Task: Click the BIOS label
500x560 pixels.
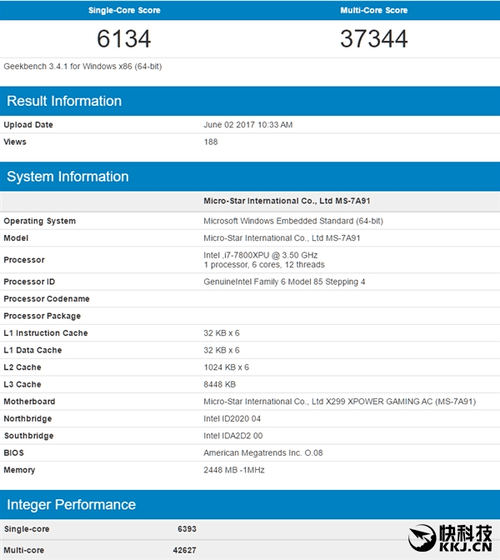Action: tap(14, 453)
